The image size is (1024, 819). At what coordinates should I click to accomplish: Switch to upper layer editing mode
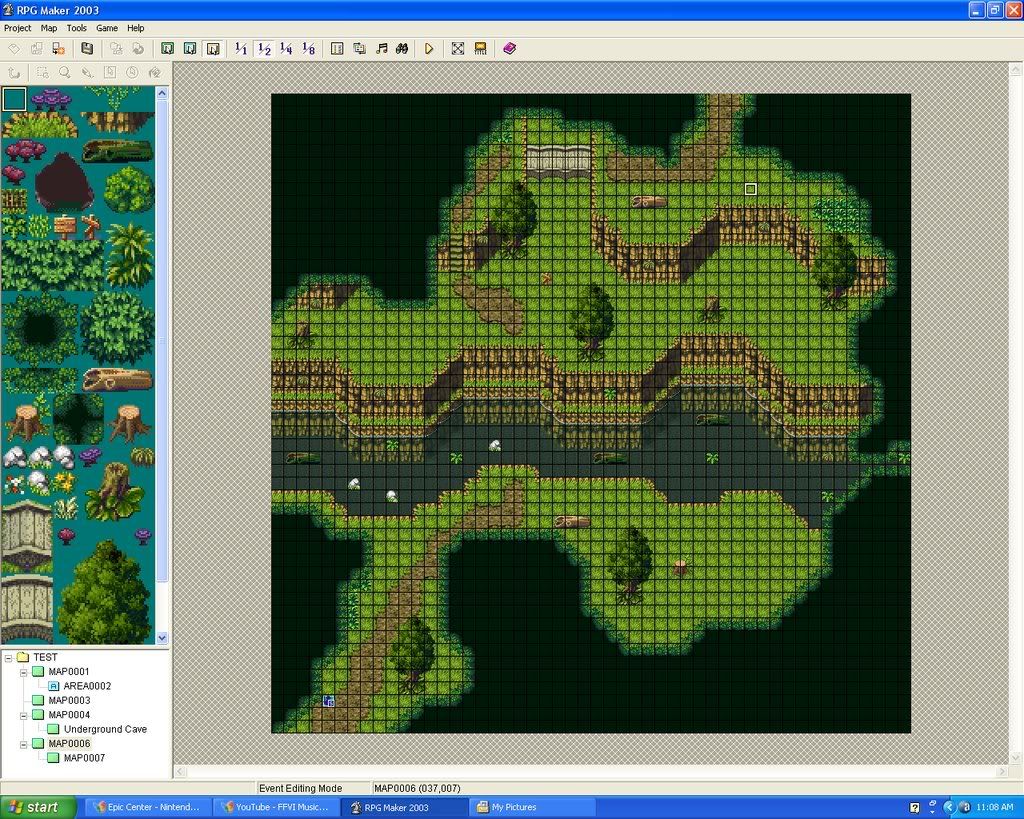pos(189,48)
